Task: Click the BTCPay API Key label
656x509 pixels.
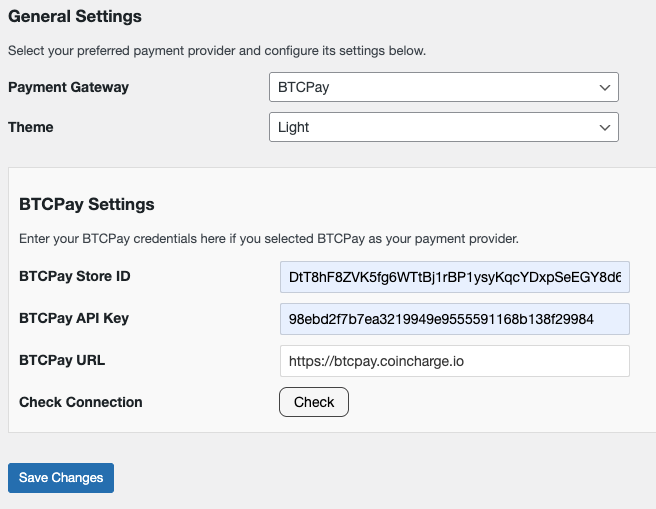Action: (74, 318)
